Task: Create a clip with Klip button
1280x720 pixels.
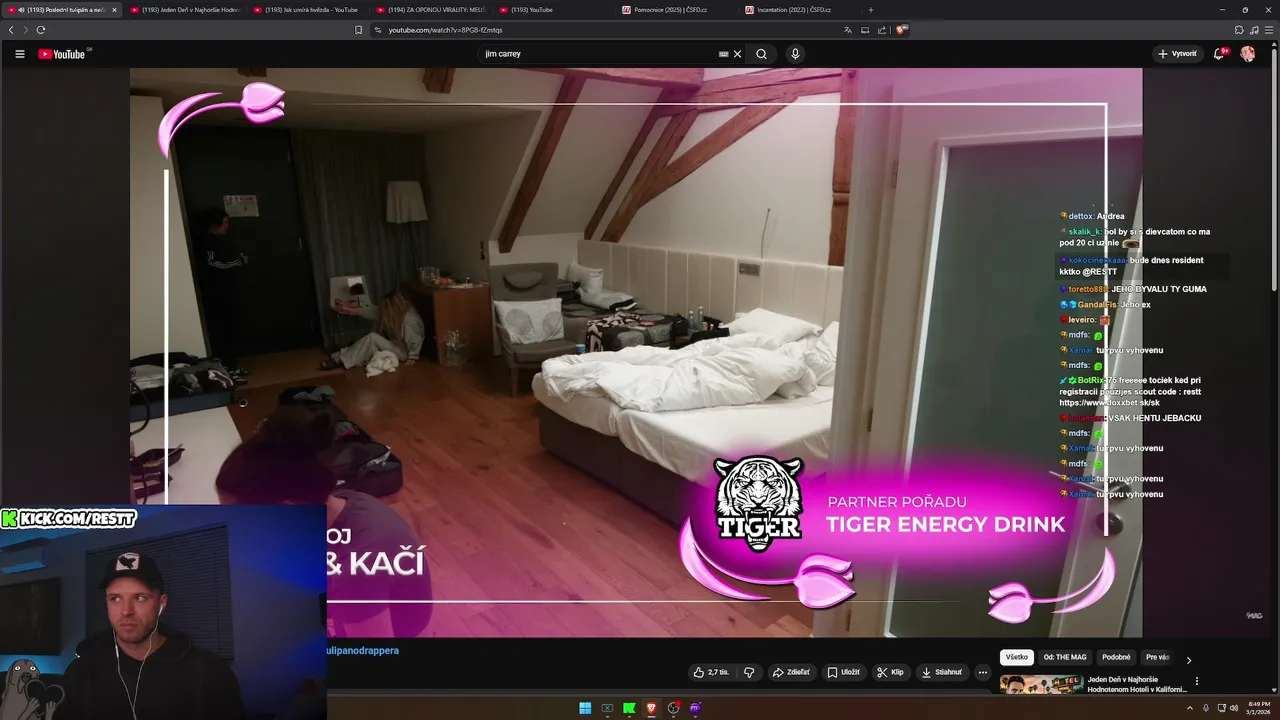Action: (890, 672)
